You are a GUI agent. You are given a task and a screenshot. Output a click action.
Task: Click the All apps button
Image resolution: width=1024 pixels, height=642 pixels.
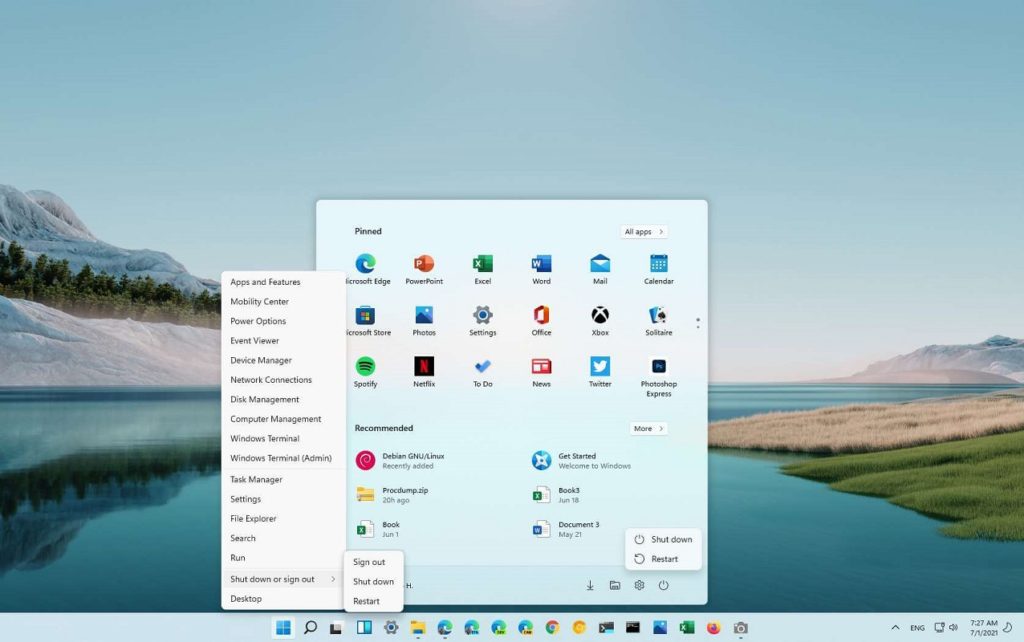click(x=643, y=231)
